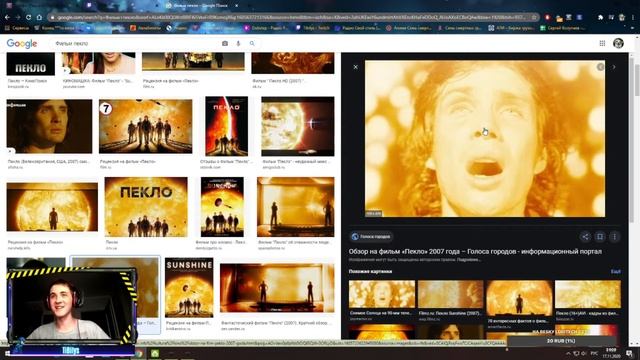
Task: Save the previewed image to collection
Action: coord(600,236)
